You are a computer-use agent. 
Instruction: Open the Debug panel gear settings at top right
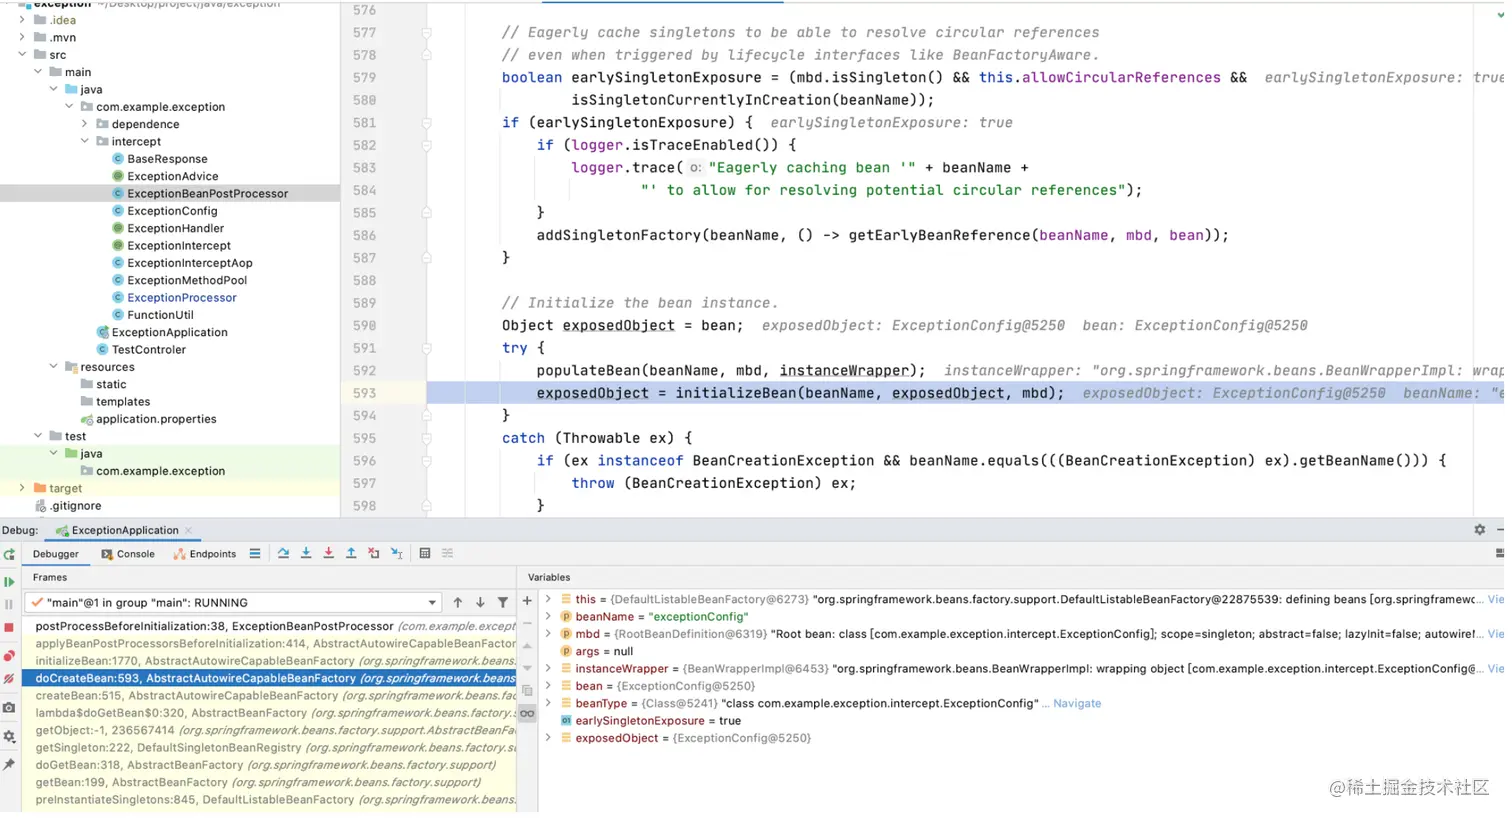(x=1480, y=530)
